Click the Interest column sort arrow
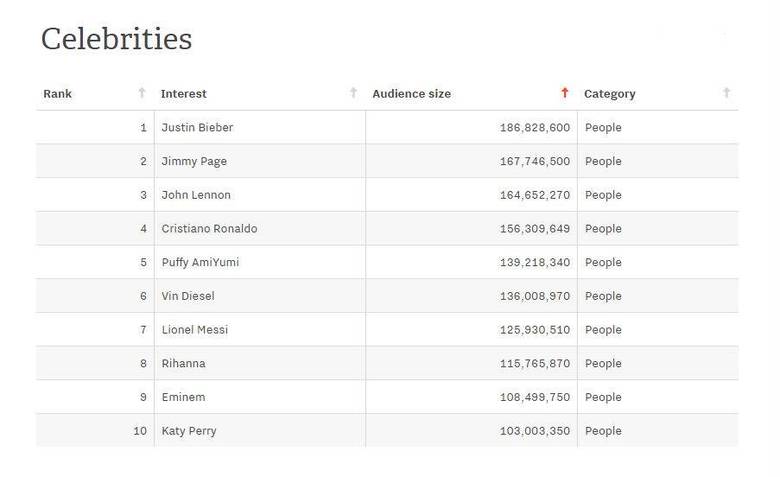Viewport: 780px width, 477px height. tap(353, 93)
